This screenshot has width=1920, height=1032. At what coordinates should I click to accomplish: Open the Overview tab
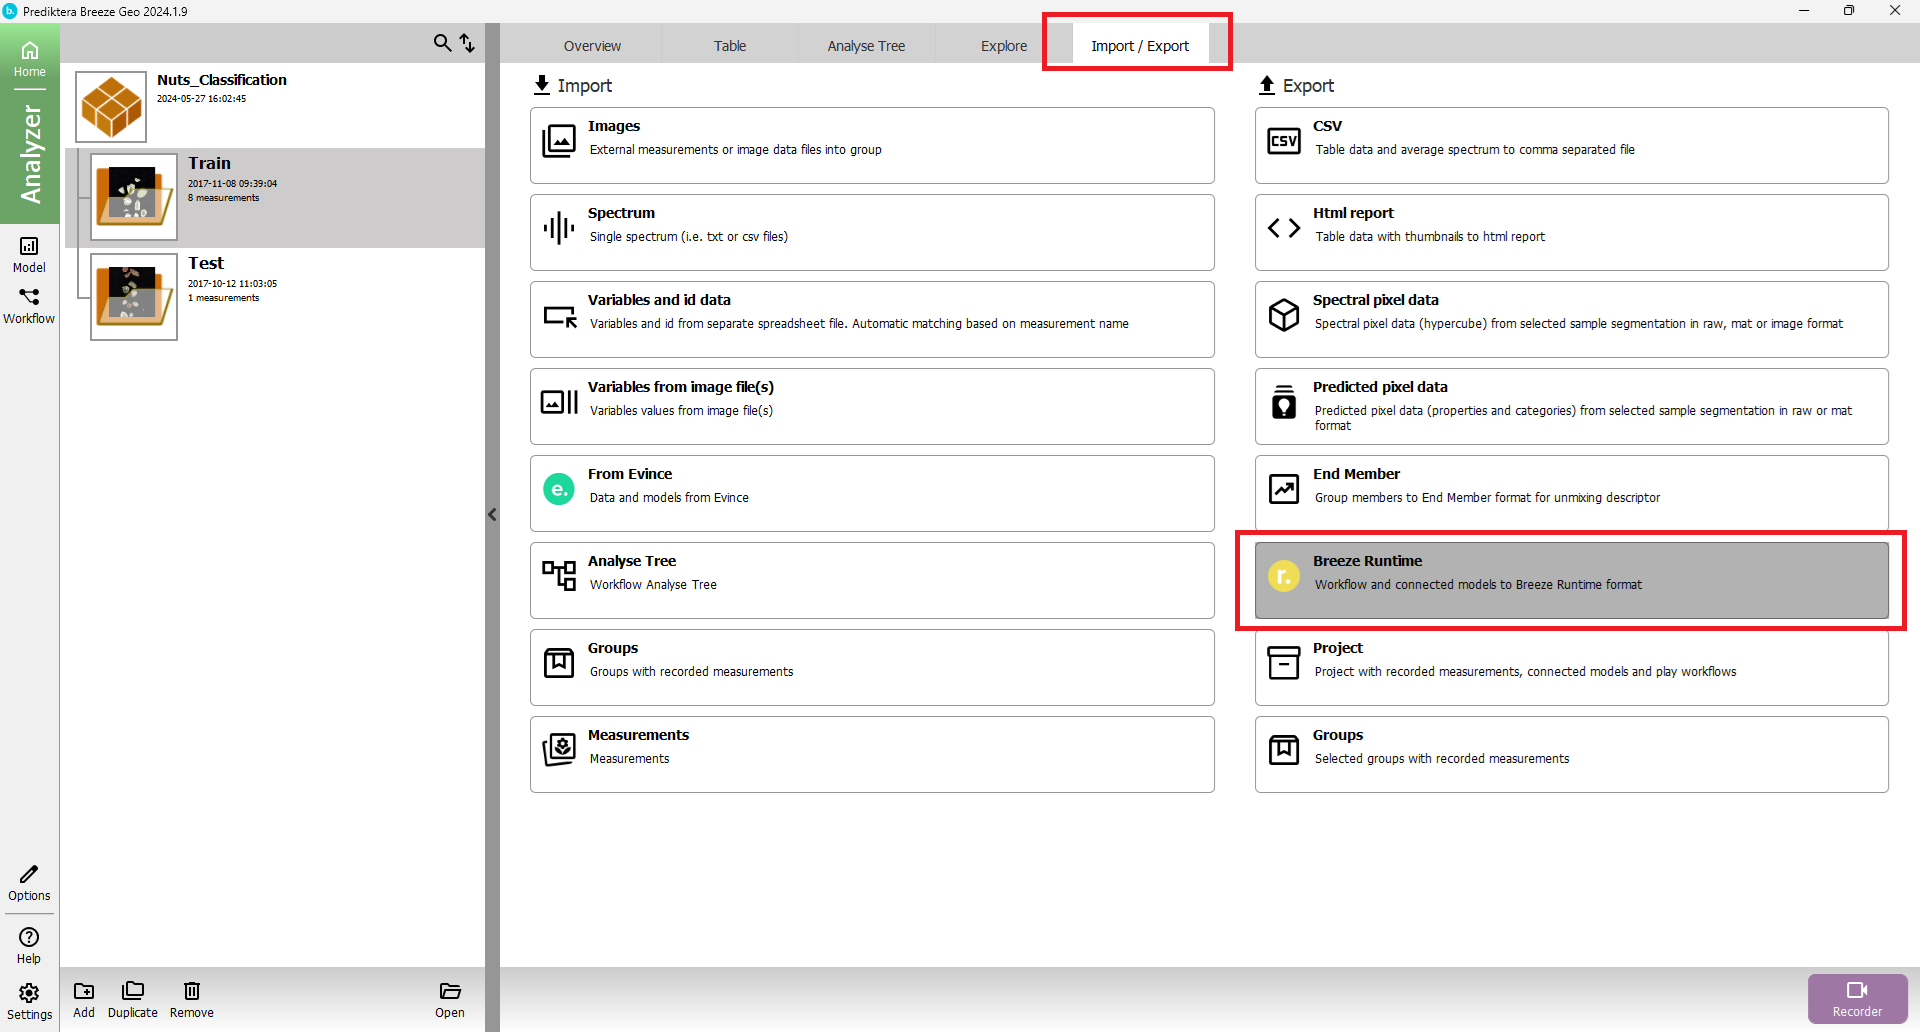592,46
